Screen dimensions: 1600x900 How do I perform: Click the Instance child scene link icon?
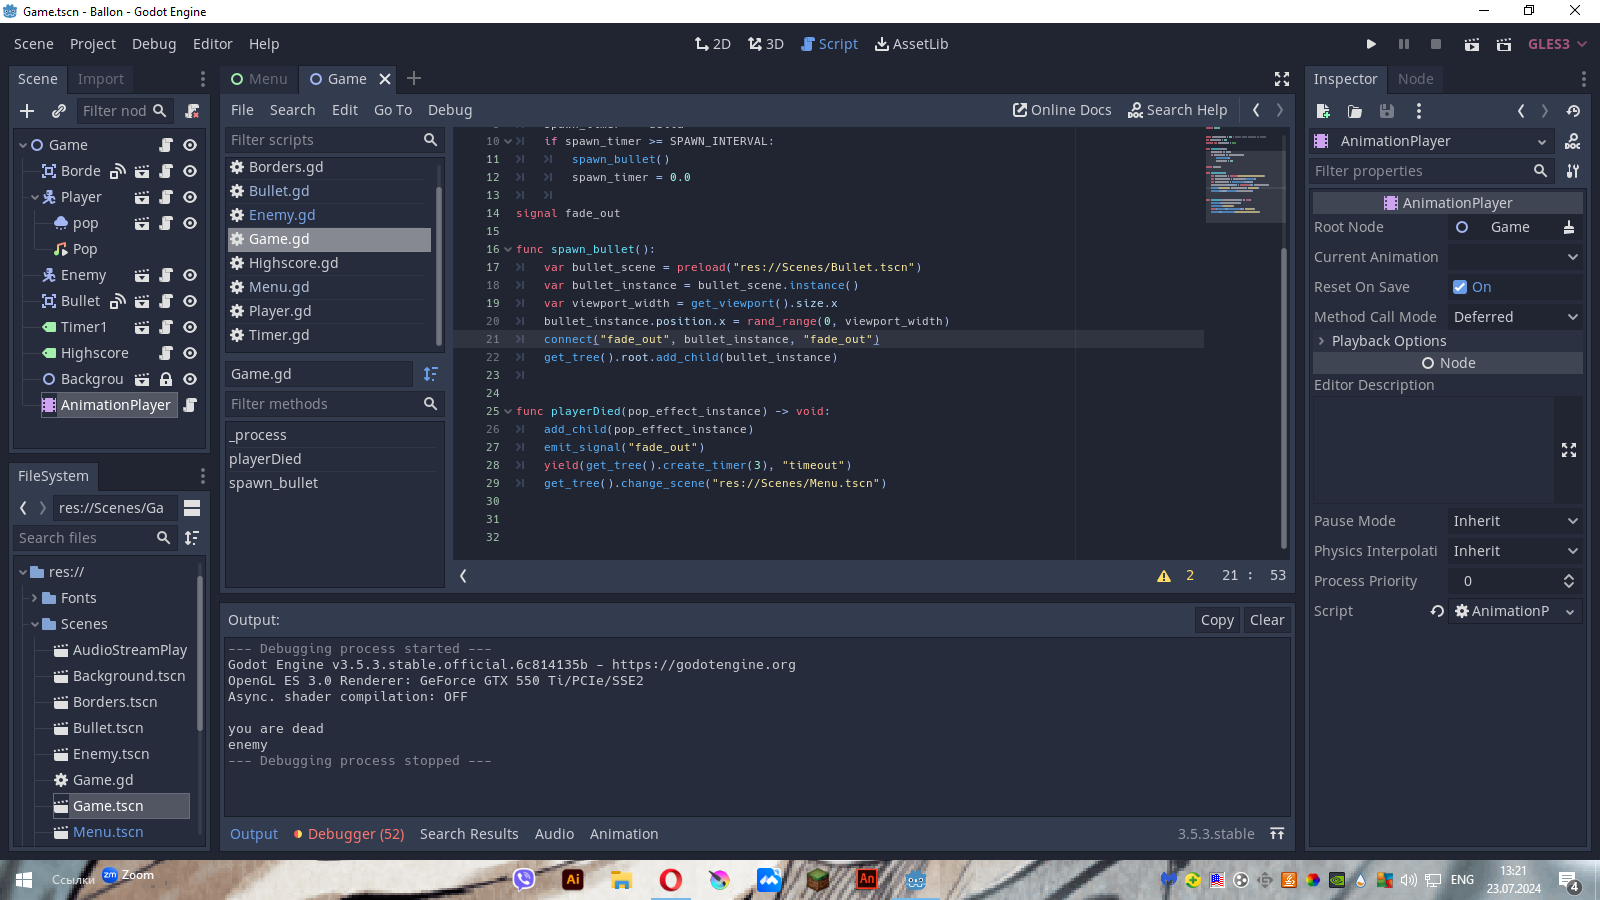click(59, 111)
